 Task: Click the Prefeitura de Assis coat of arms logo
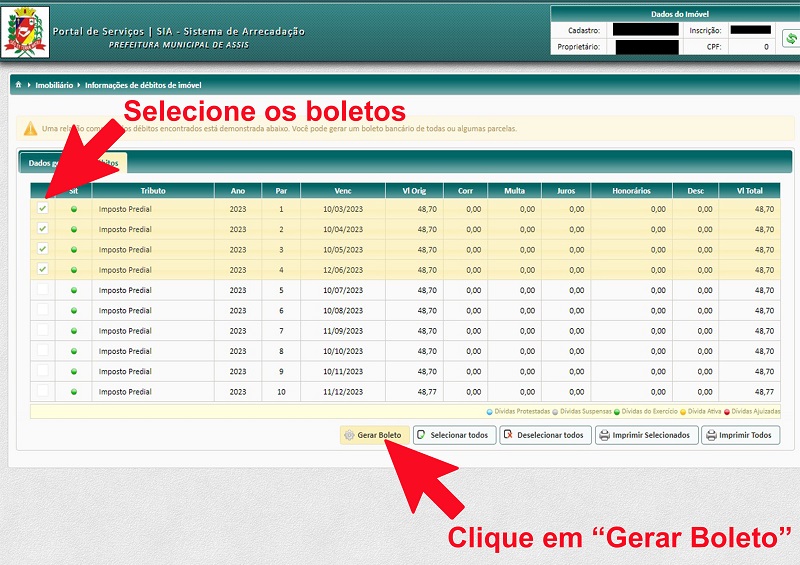(x=25, y=32)
